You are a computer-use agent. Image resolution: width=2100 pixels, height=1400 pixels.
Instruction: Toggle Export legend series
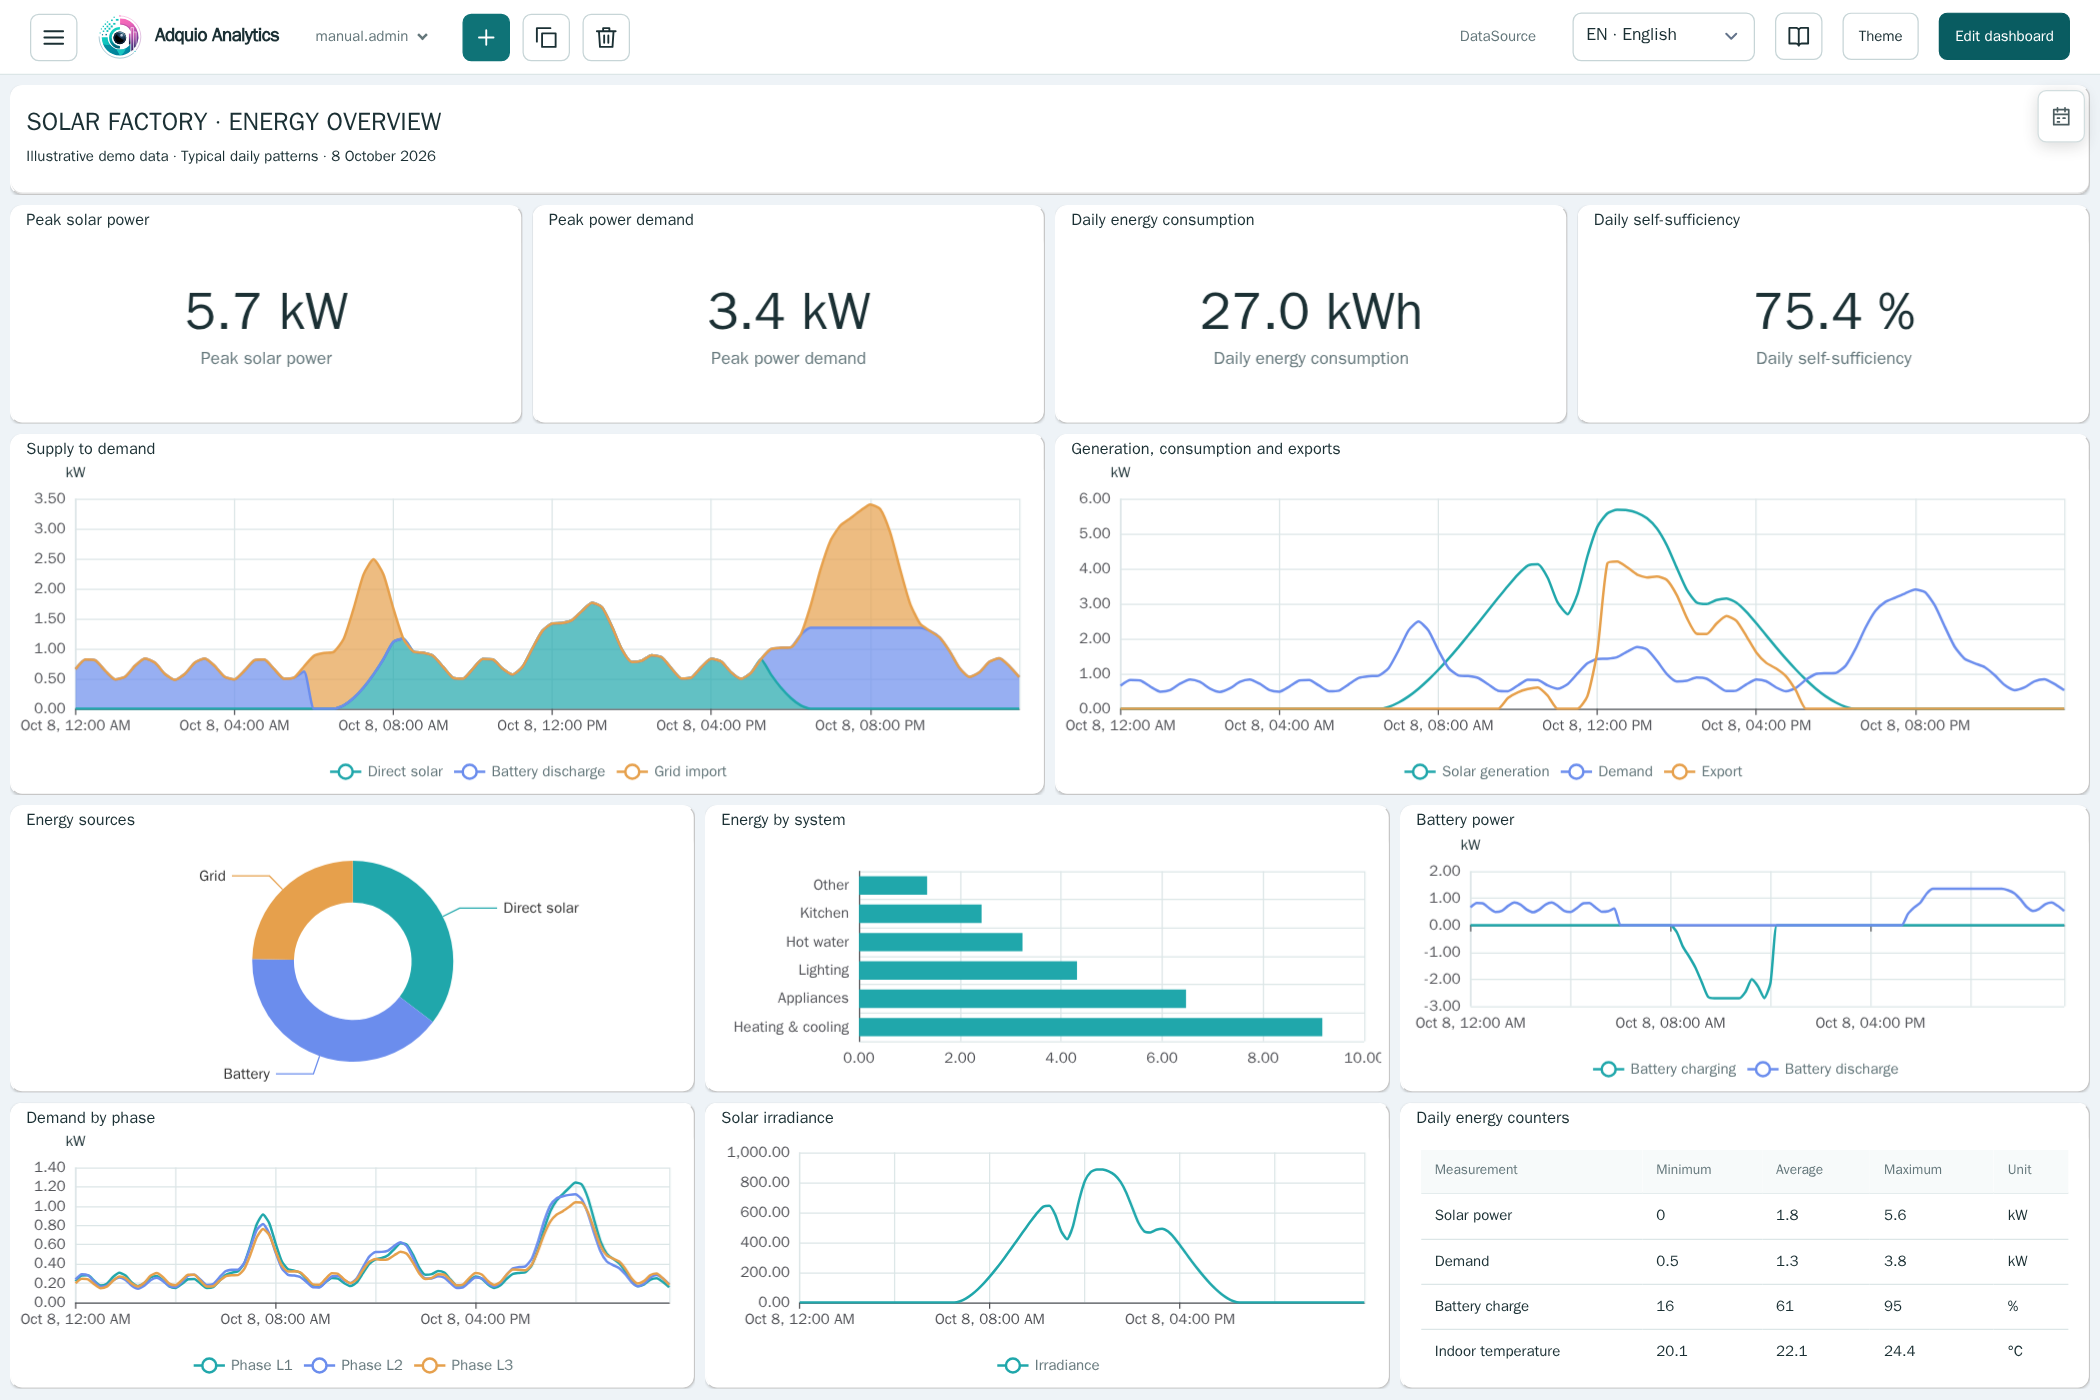tap(1704, 771)
